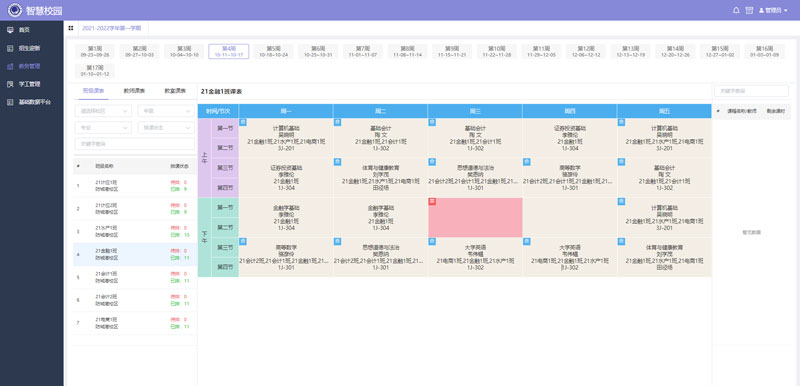Click the 智慧校园 logo icon
Screen dimensions: 800x386
click(14, 10)
